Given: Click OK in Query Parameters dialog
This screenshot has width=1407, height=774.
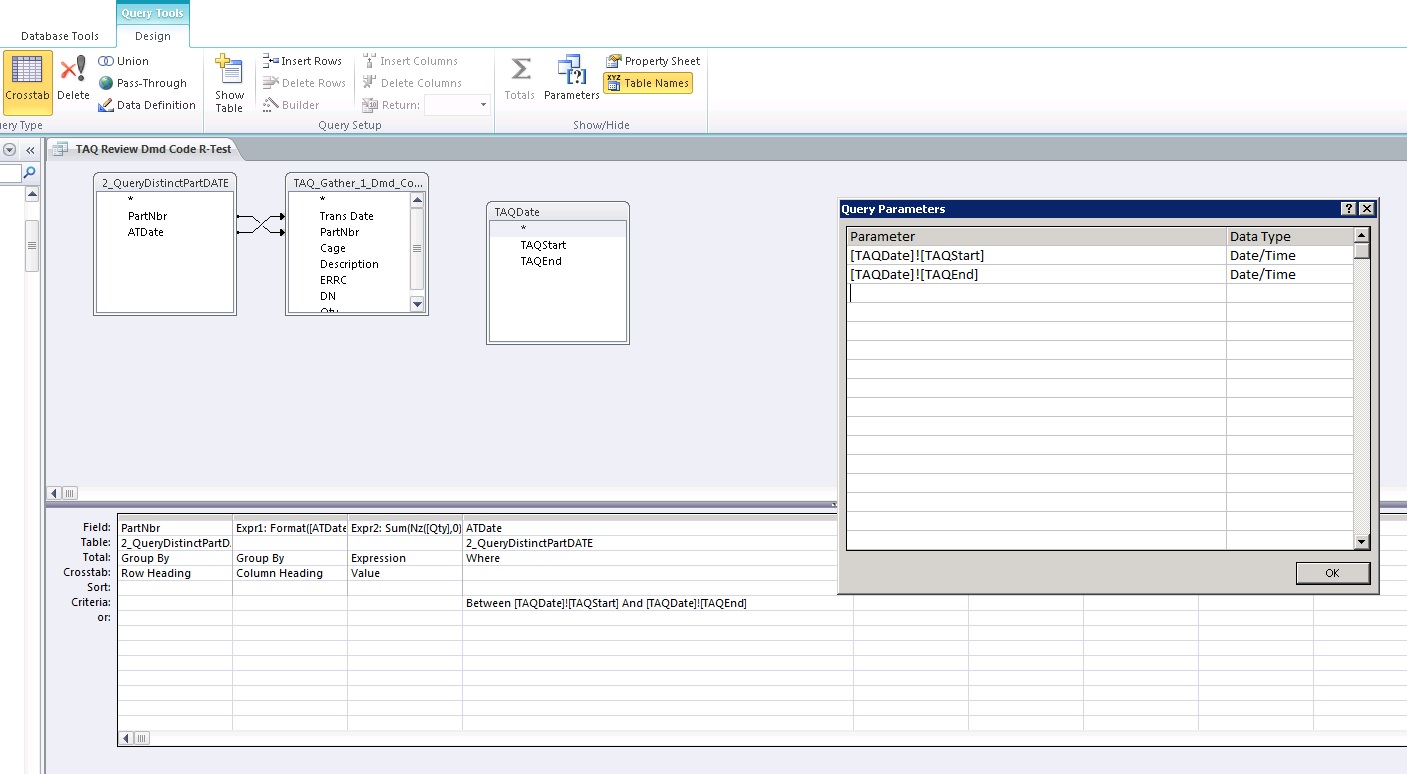Looking at the screenshot, I should (x=1332, y=573).
